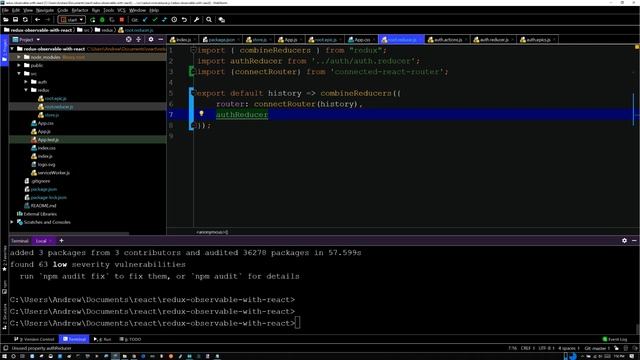Expand the auth folder
The image size is (640, 360).
(x=26, y=82)
